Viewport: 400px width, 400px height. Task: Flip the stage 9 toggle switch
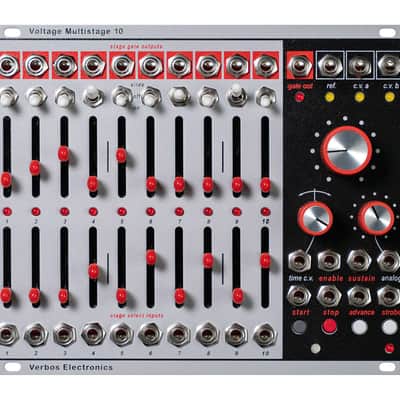pos(237,95)
